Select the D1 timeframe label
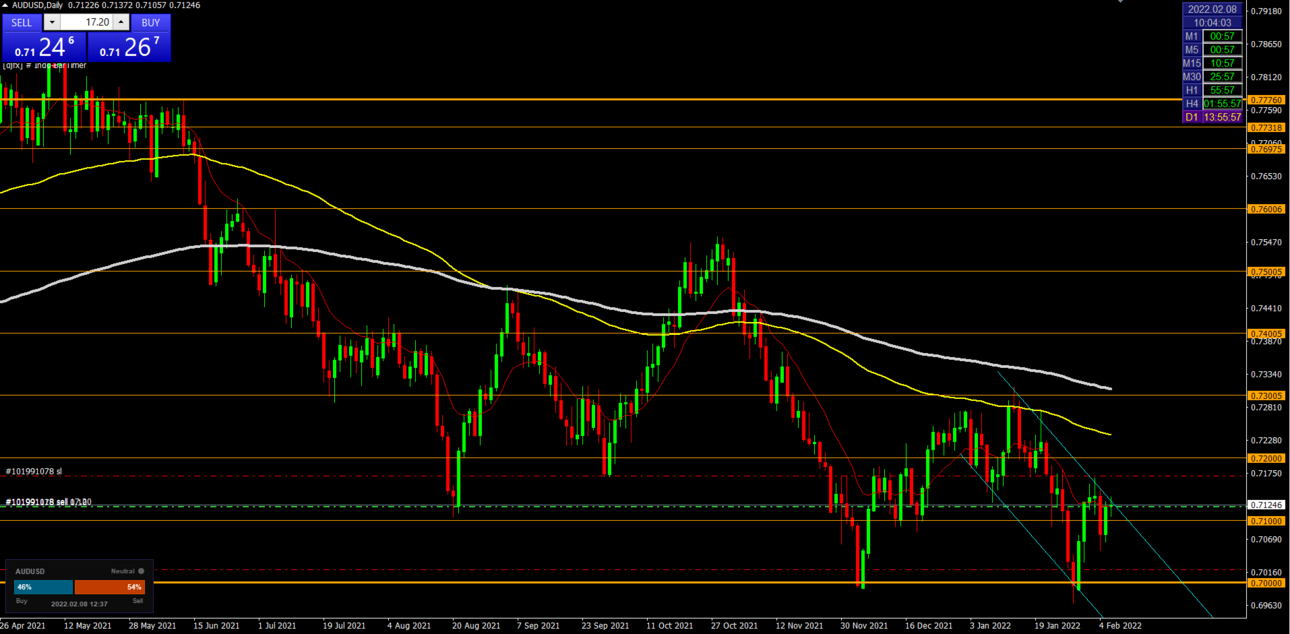Image resolution: width=1290 pixels, height=634 pixels. pos(1191,117)
